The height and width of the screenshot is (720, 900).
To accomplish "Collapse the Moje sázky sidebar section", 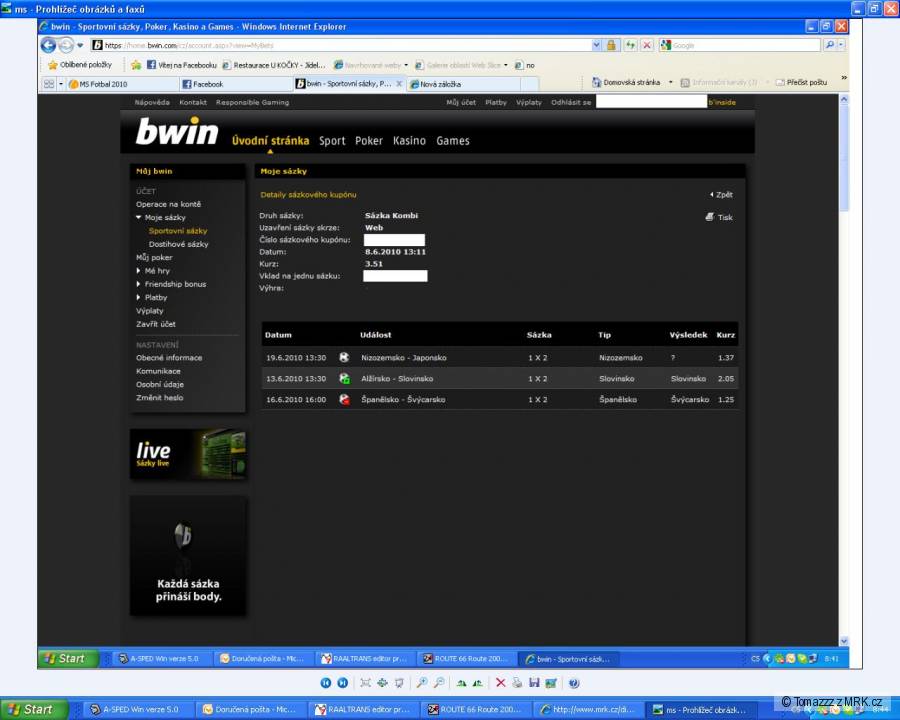I will [139, 217].
